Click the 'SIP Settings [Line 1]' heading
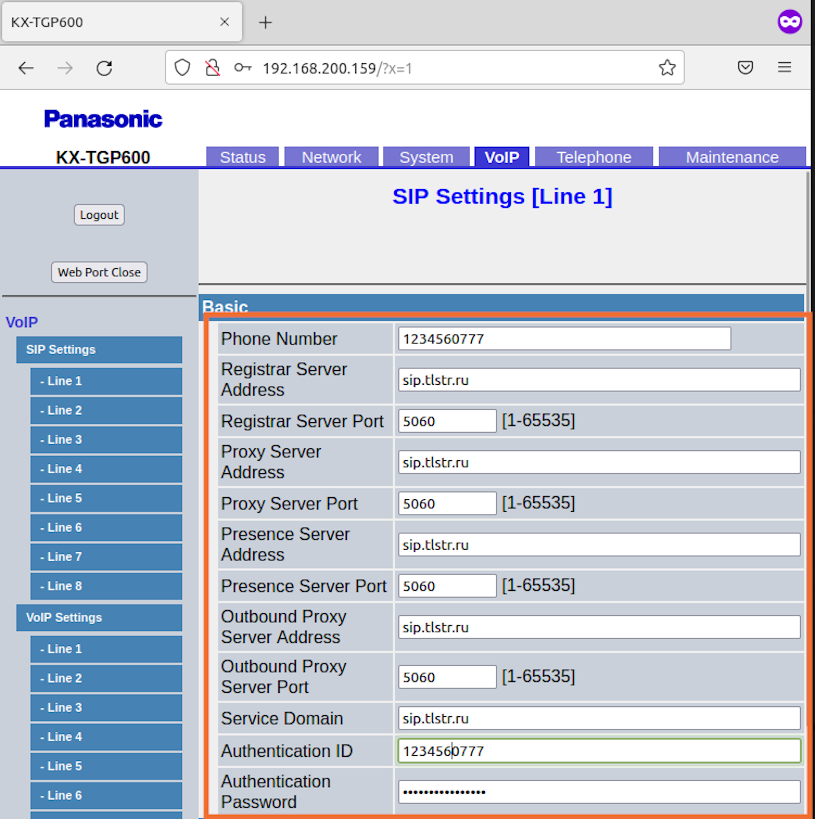The width and height of the screenshot is (815, 819). [x=502, y=196]
